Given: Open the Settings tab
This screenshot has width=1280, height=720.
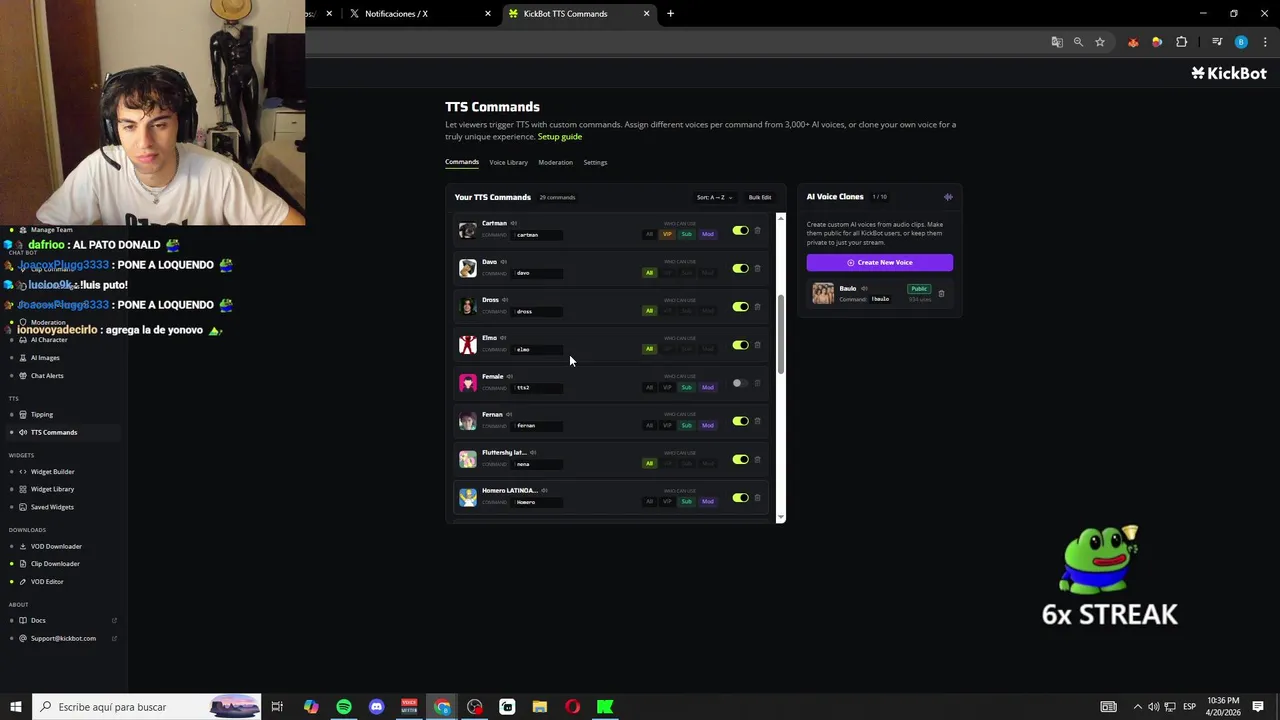Looking at the screenshot, I should pos(595,162).
